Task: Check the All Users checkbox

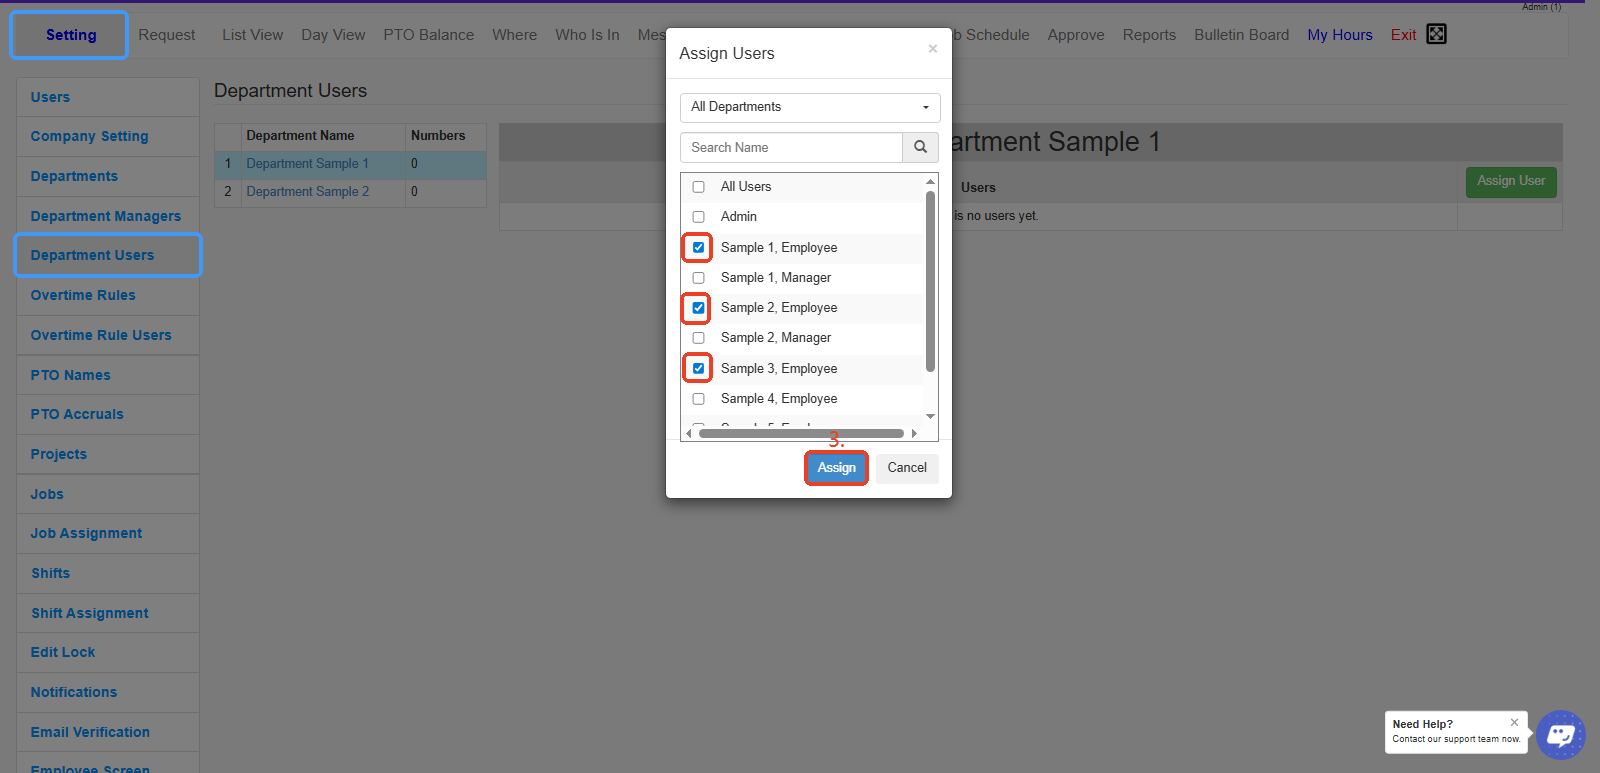Action: [699, 187]
